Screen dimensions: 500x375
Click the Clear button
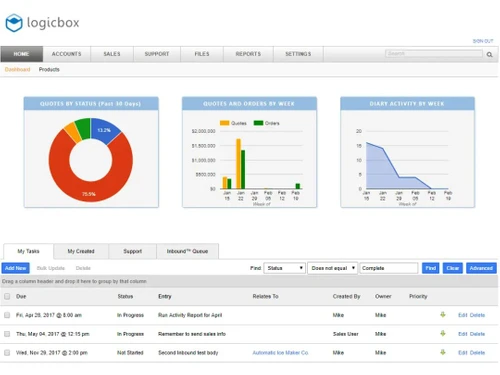453,268
